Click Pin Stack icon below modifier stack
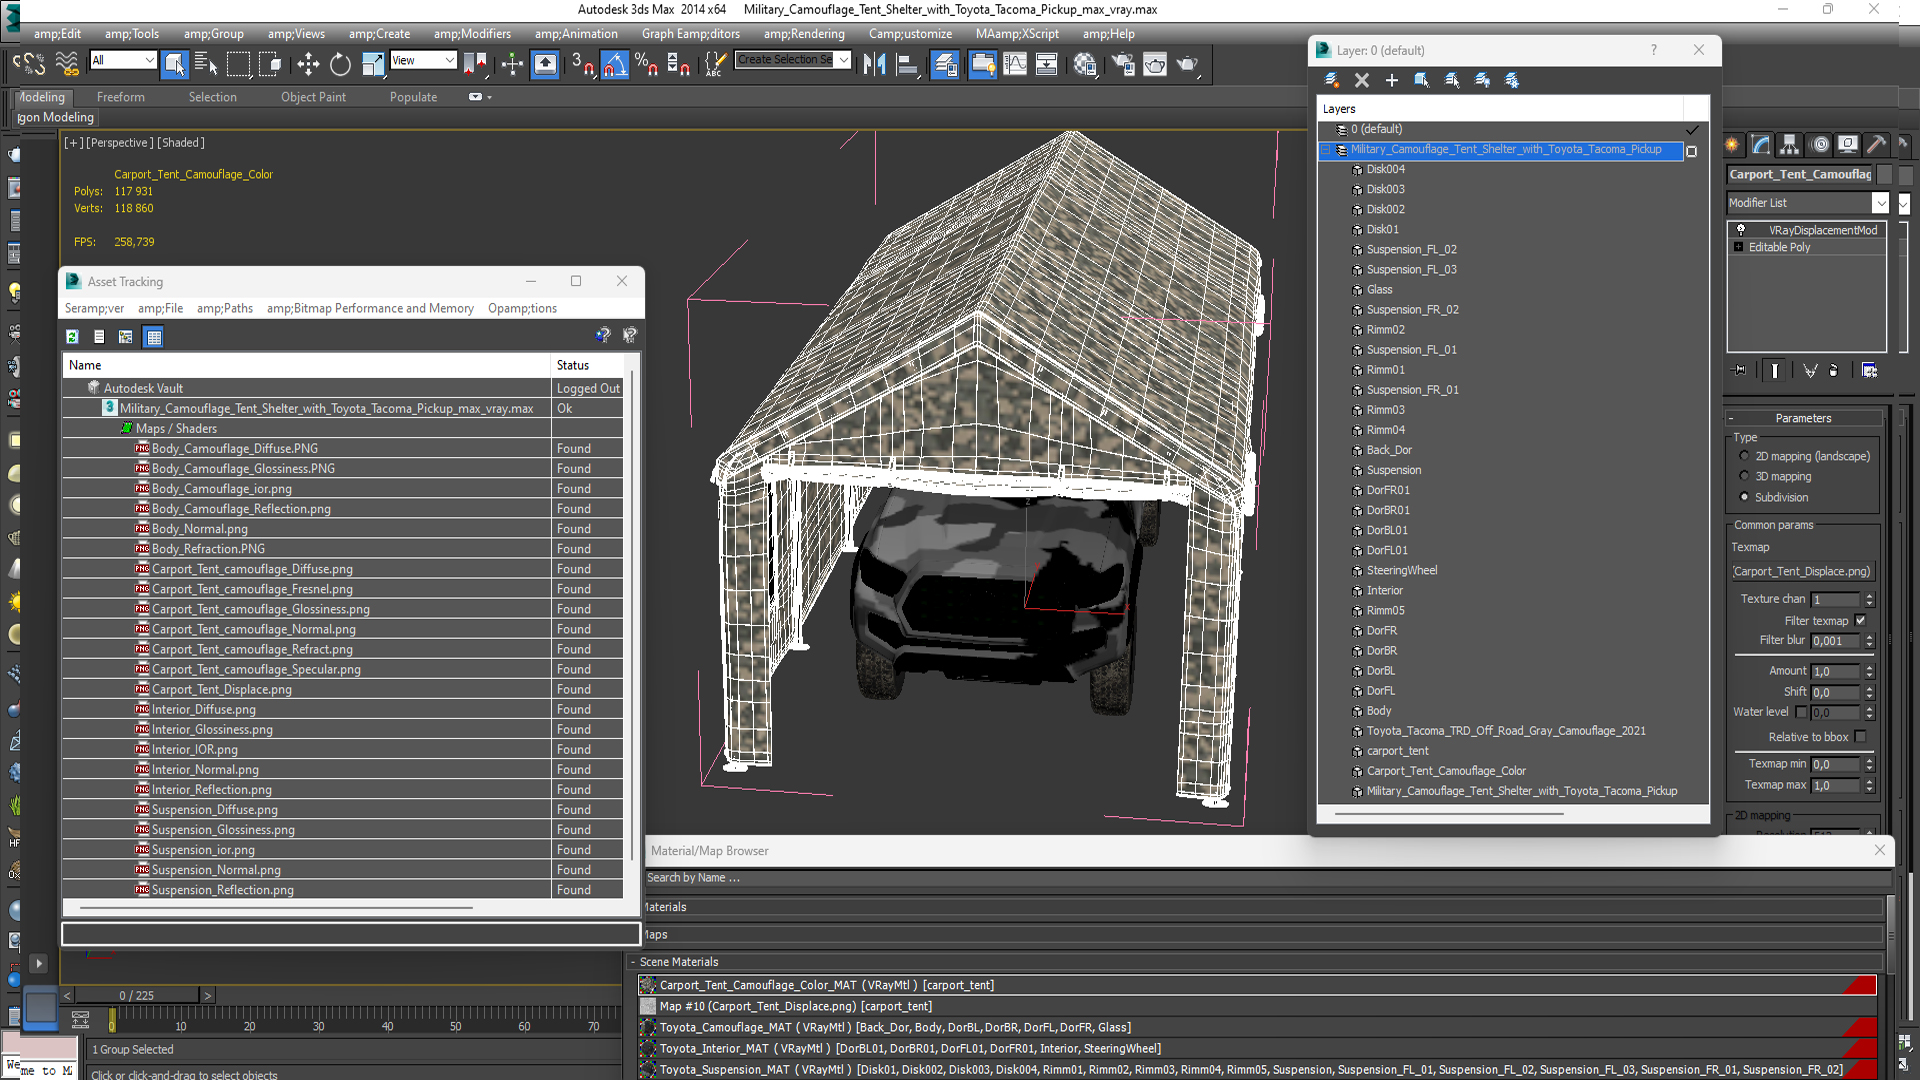The height and width of the screenshot is (1080, 1920). [1740, 370]
